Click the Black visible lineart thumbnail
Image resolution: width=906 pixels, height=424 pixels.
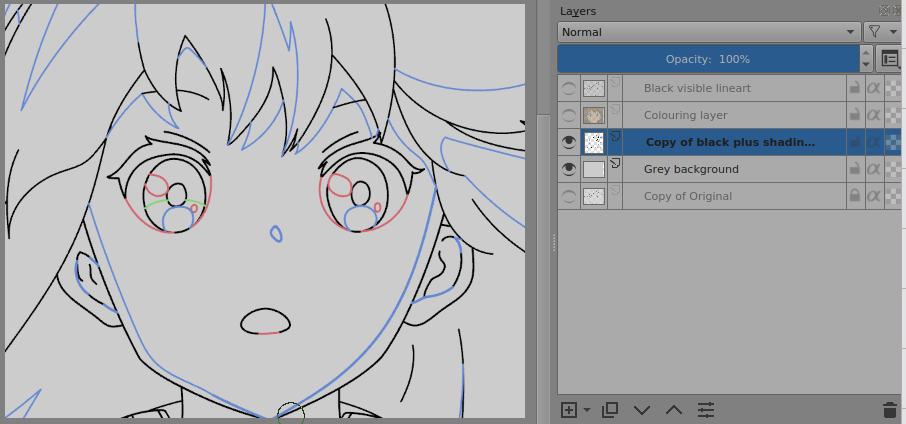(x=593, y=88)
